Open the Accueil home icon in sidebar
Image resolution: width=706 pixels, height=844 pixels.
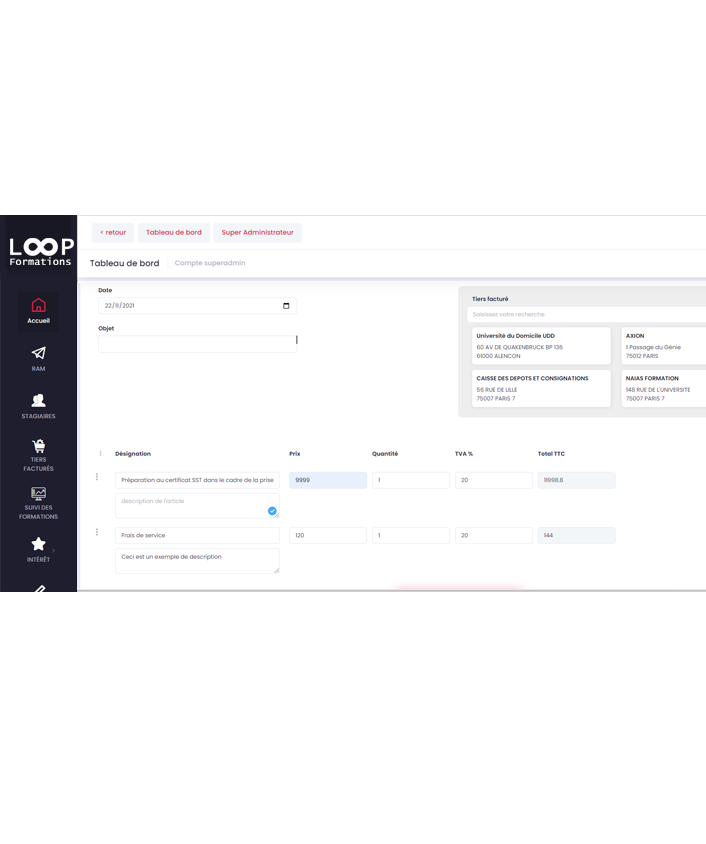(38, 306)
